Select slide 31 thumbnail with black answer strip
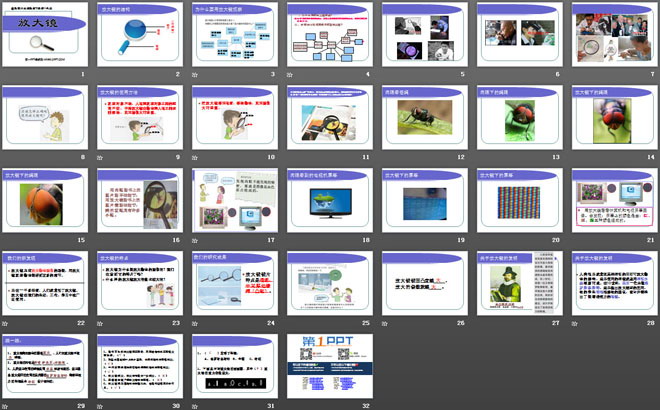Screen dimensions: 660x410 pos(235,366)
